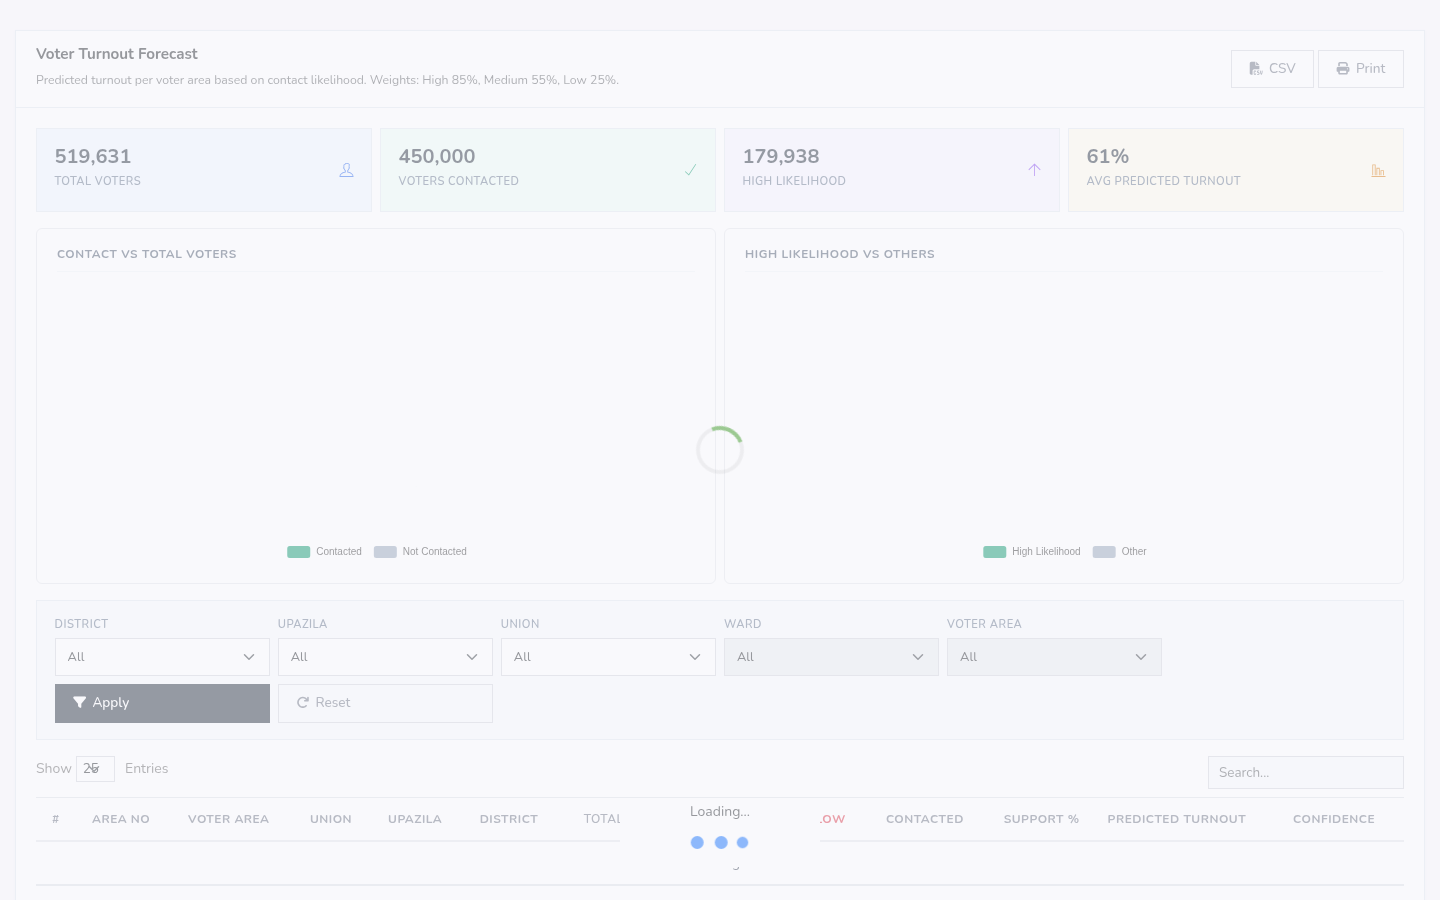Image resolution: width=1440 pixels, height=900 pixels.
Task: Open the Ward dropdown
Action: [x=831, y=657]
